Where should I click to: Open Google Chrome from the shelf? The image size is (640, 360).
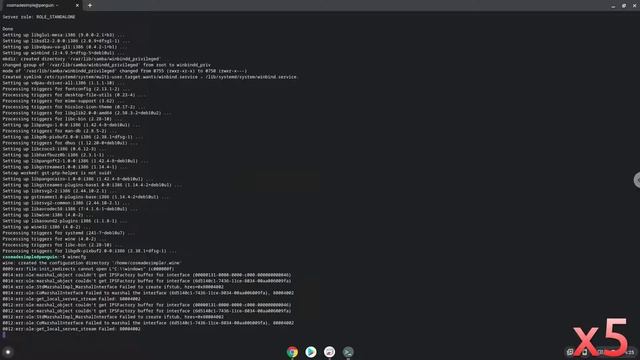tap(292, 352)
